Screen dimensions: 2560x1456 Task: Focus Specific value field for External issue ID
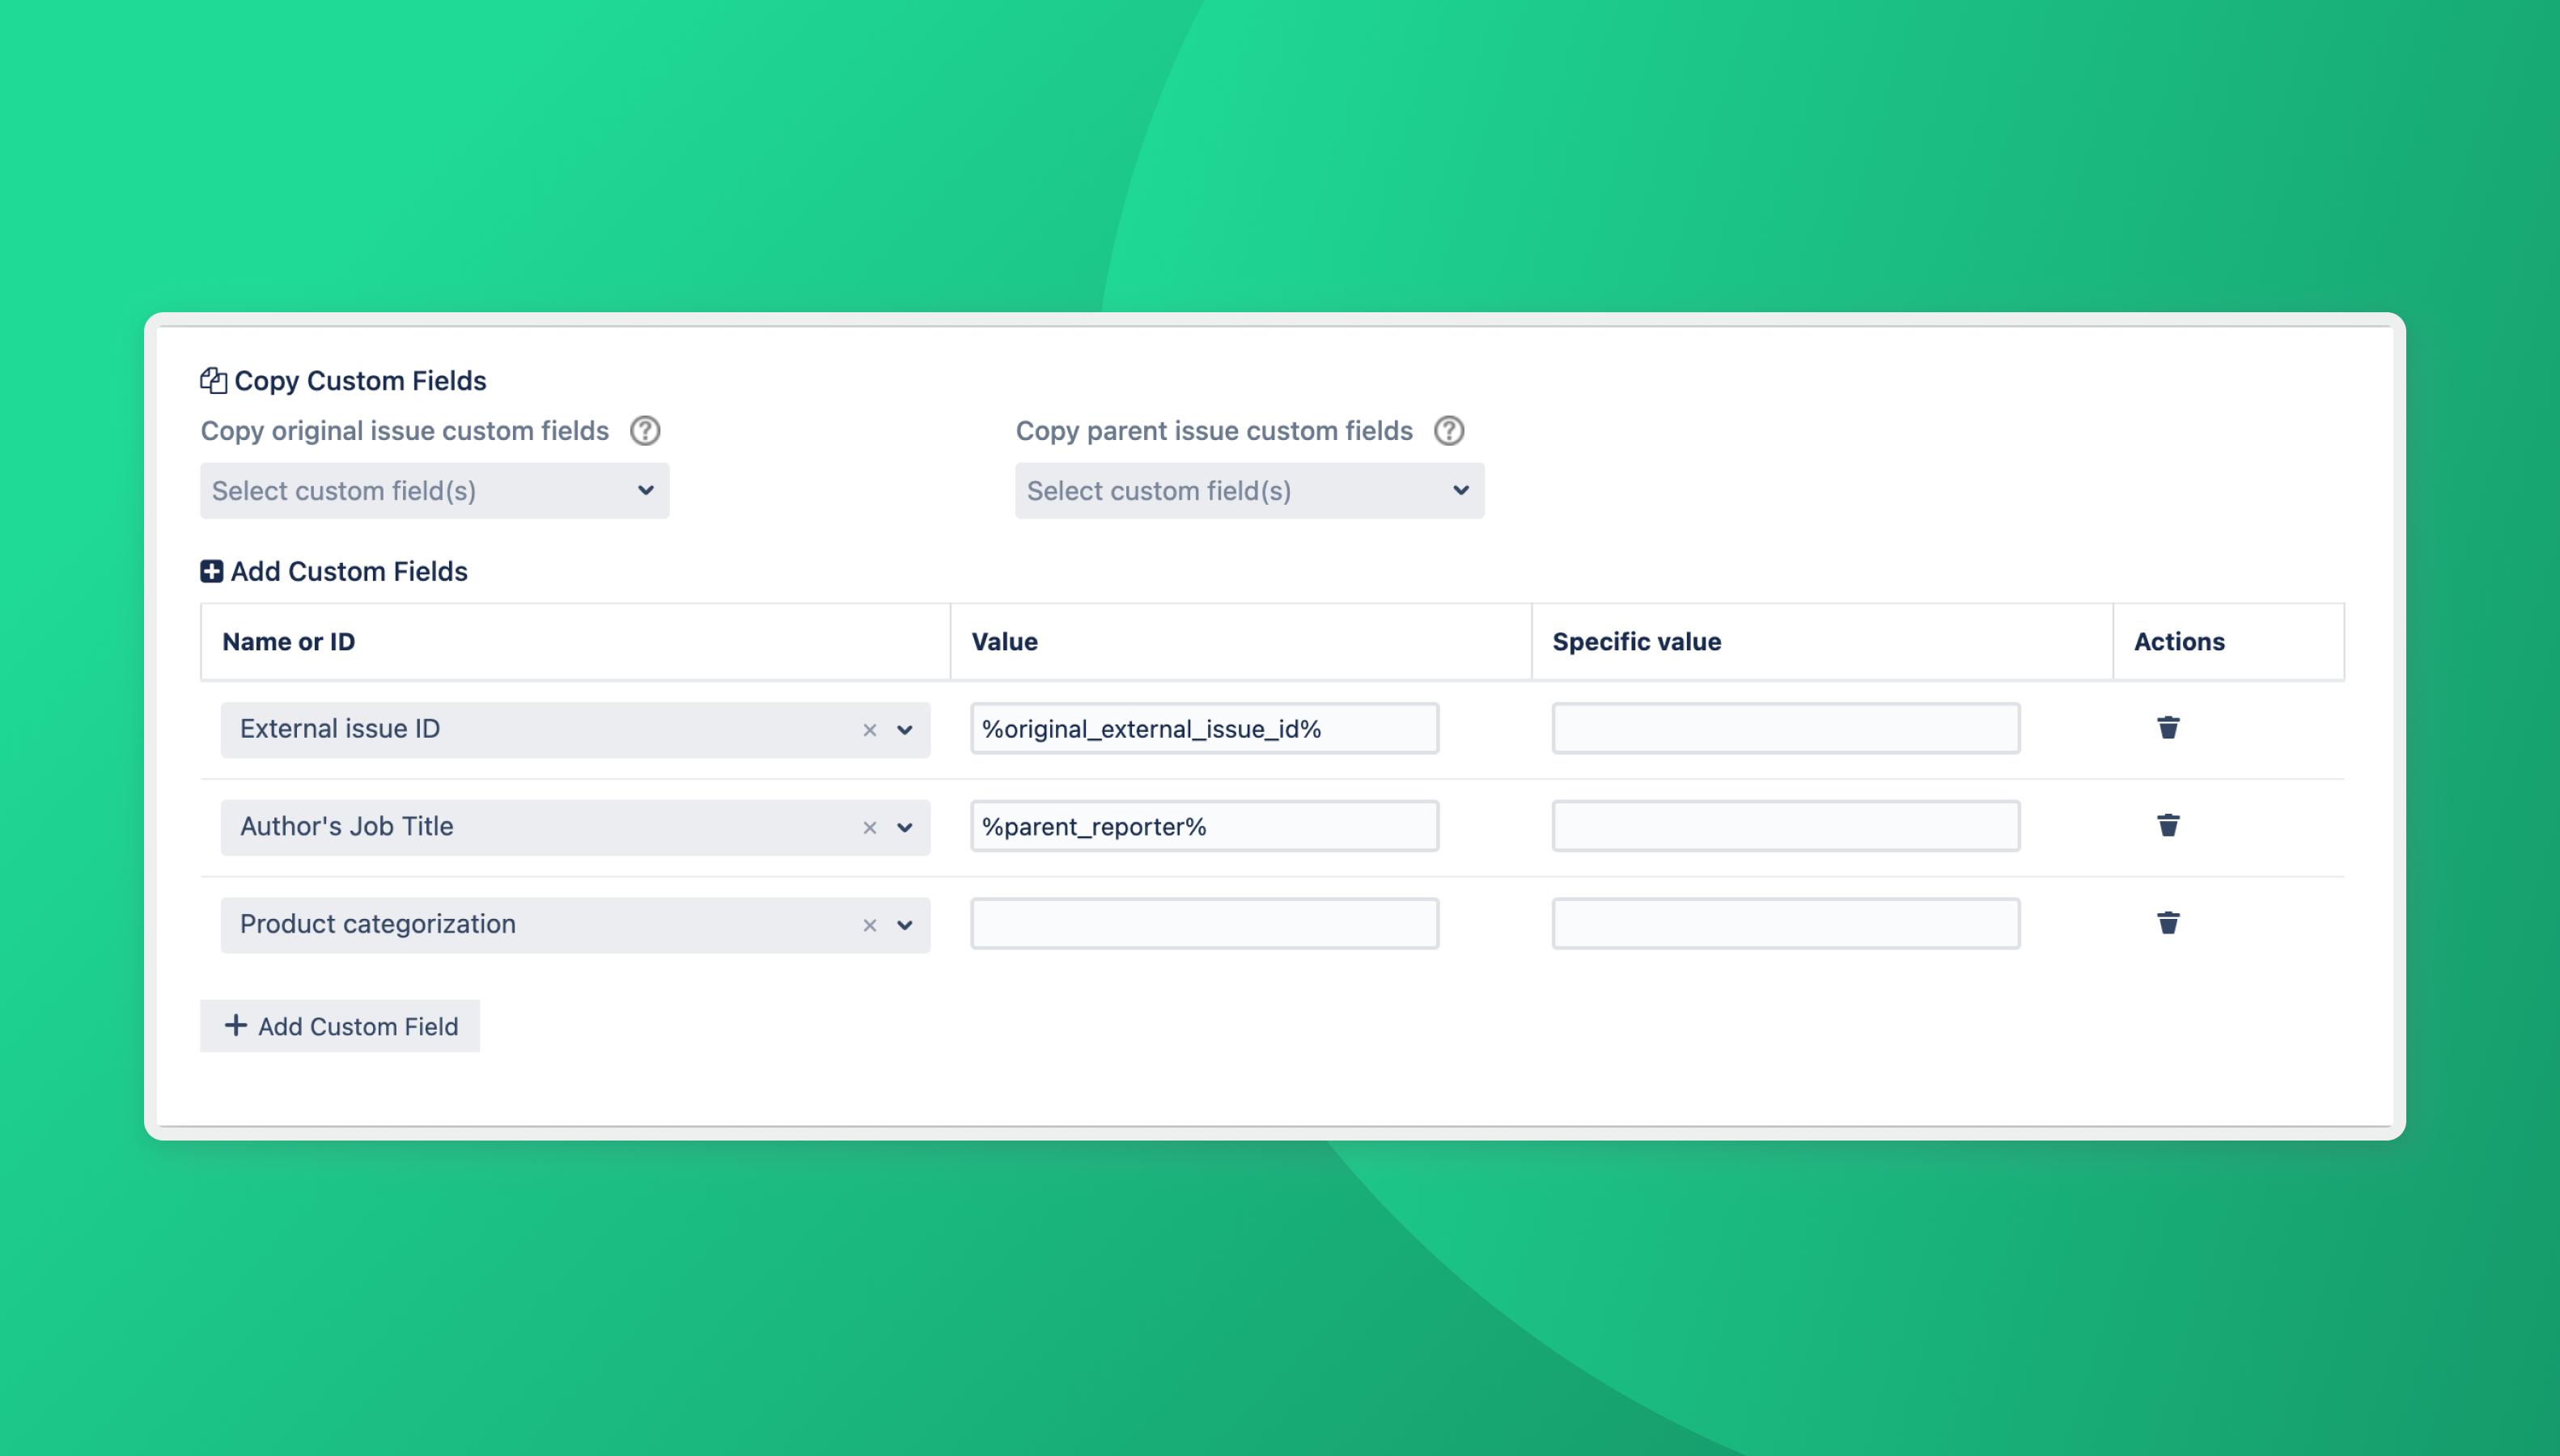[x=1785, y=729]
